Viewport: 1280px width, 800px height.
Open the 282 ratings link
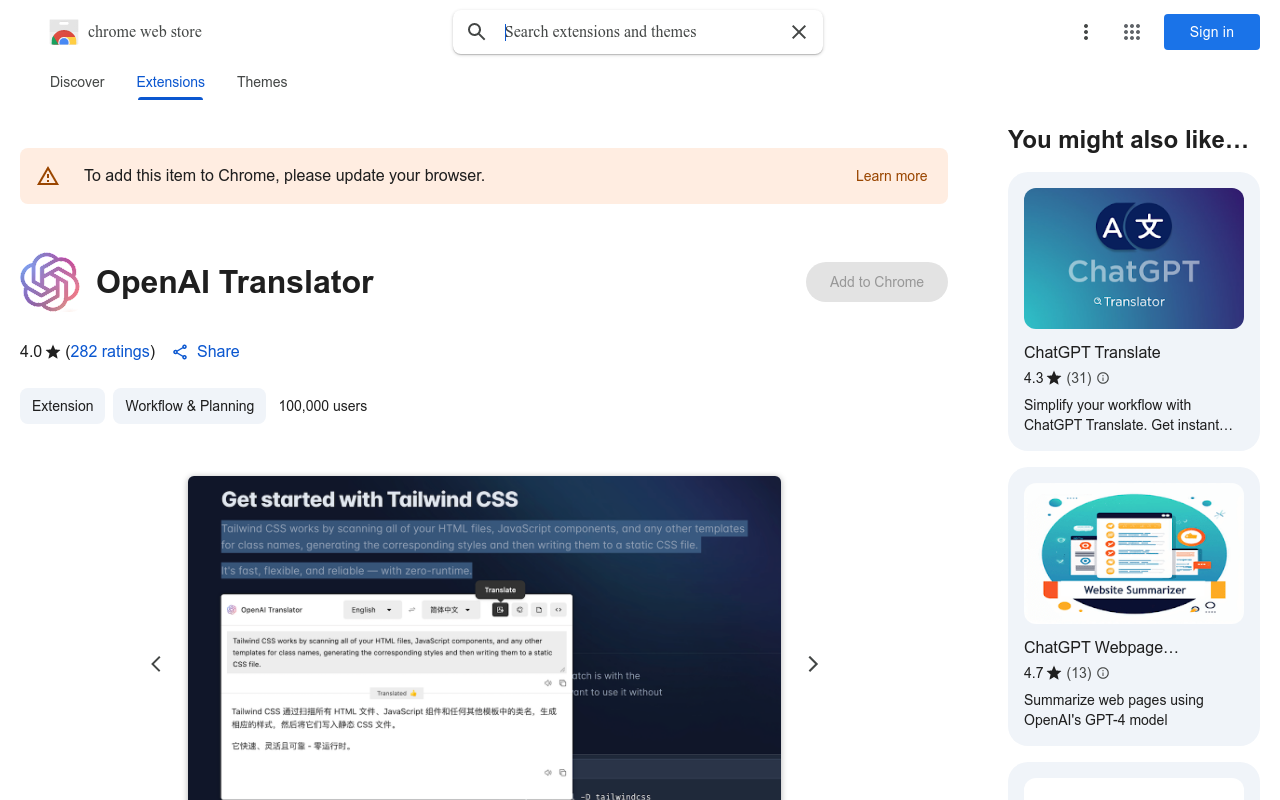(x=110, y=351)
